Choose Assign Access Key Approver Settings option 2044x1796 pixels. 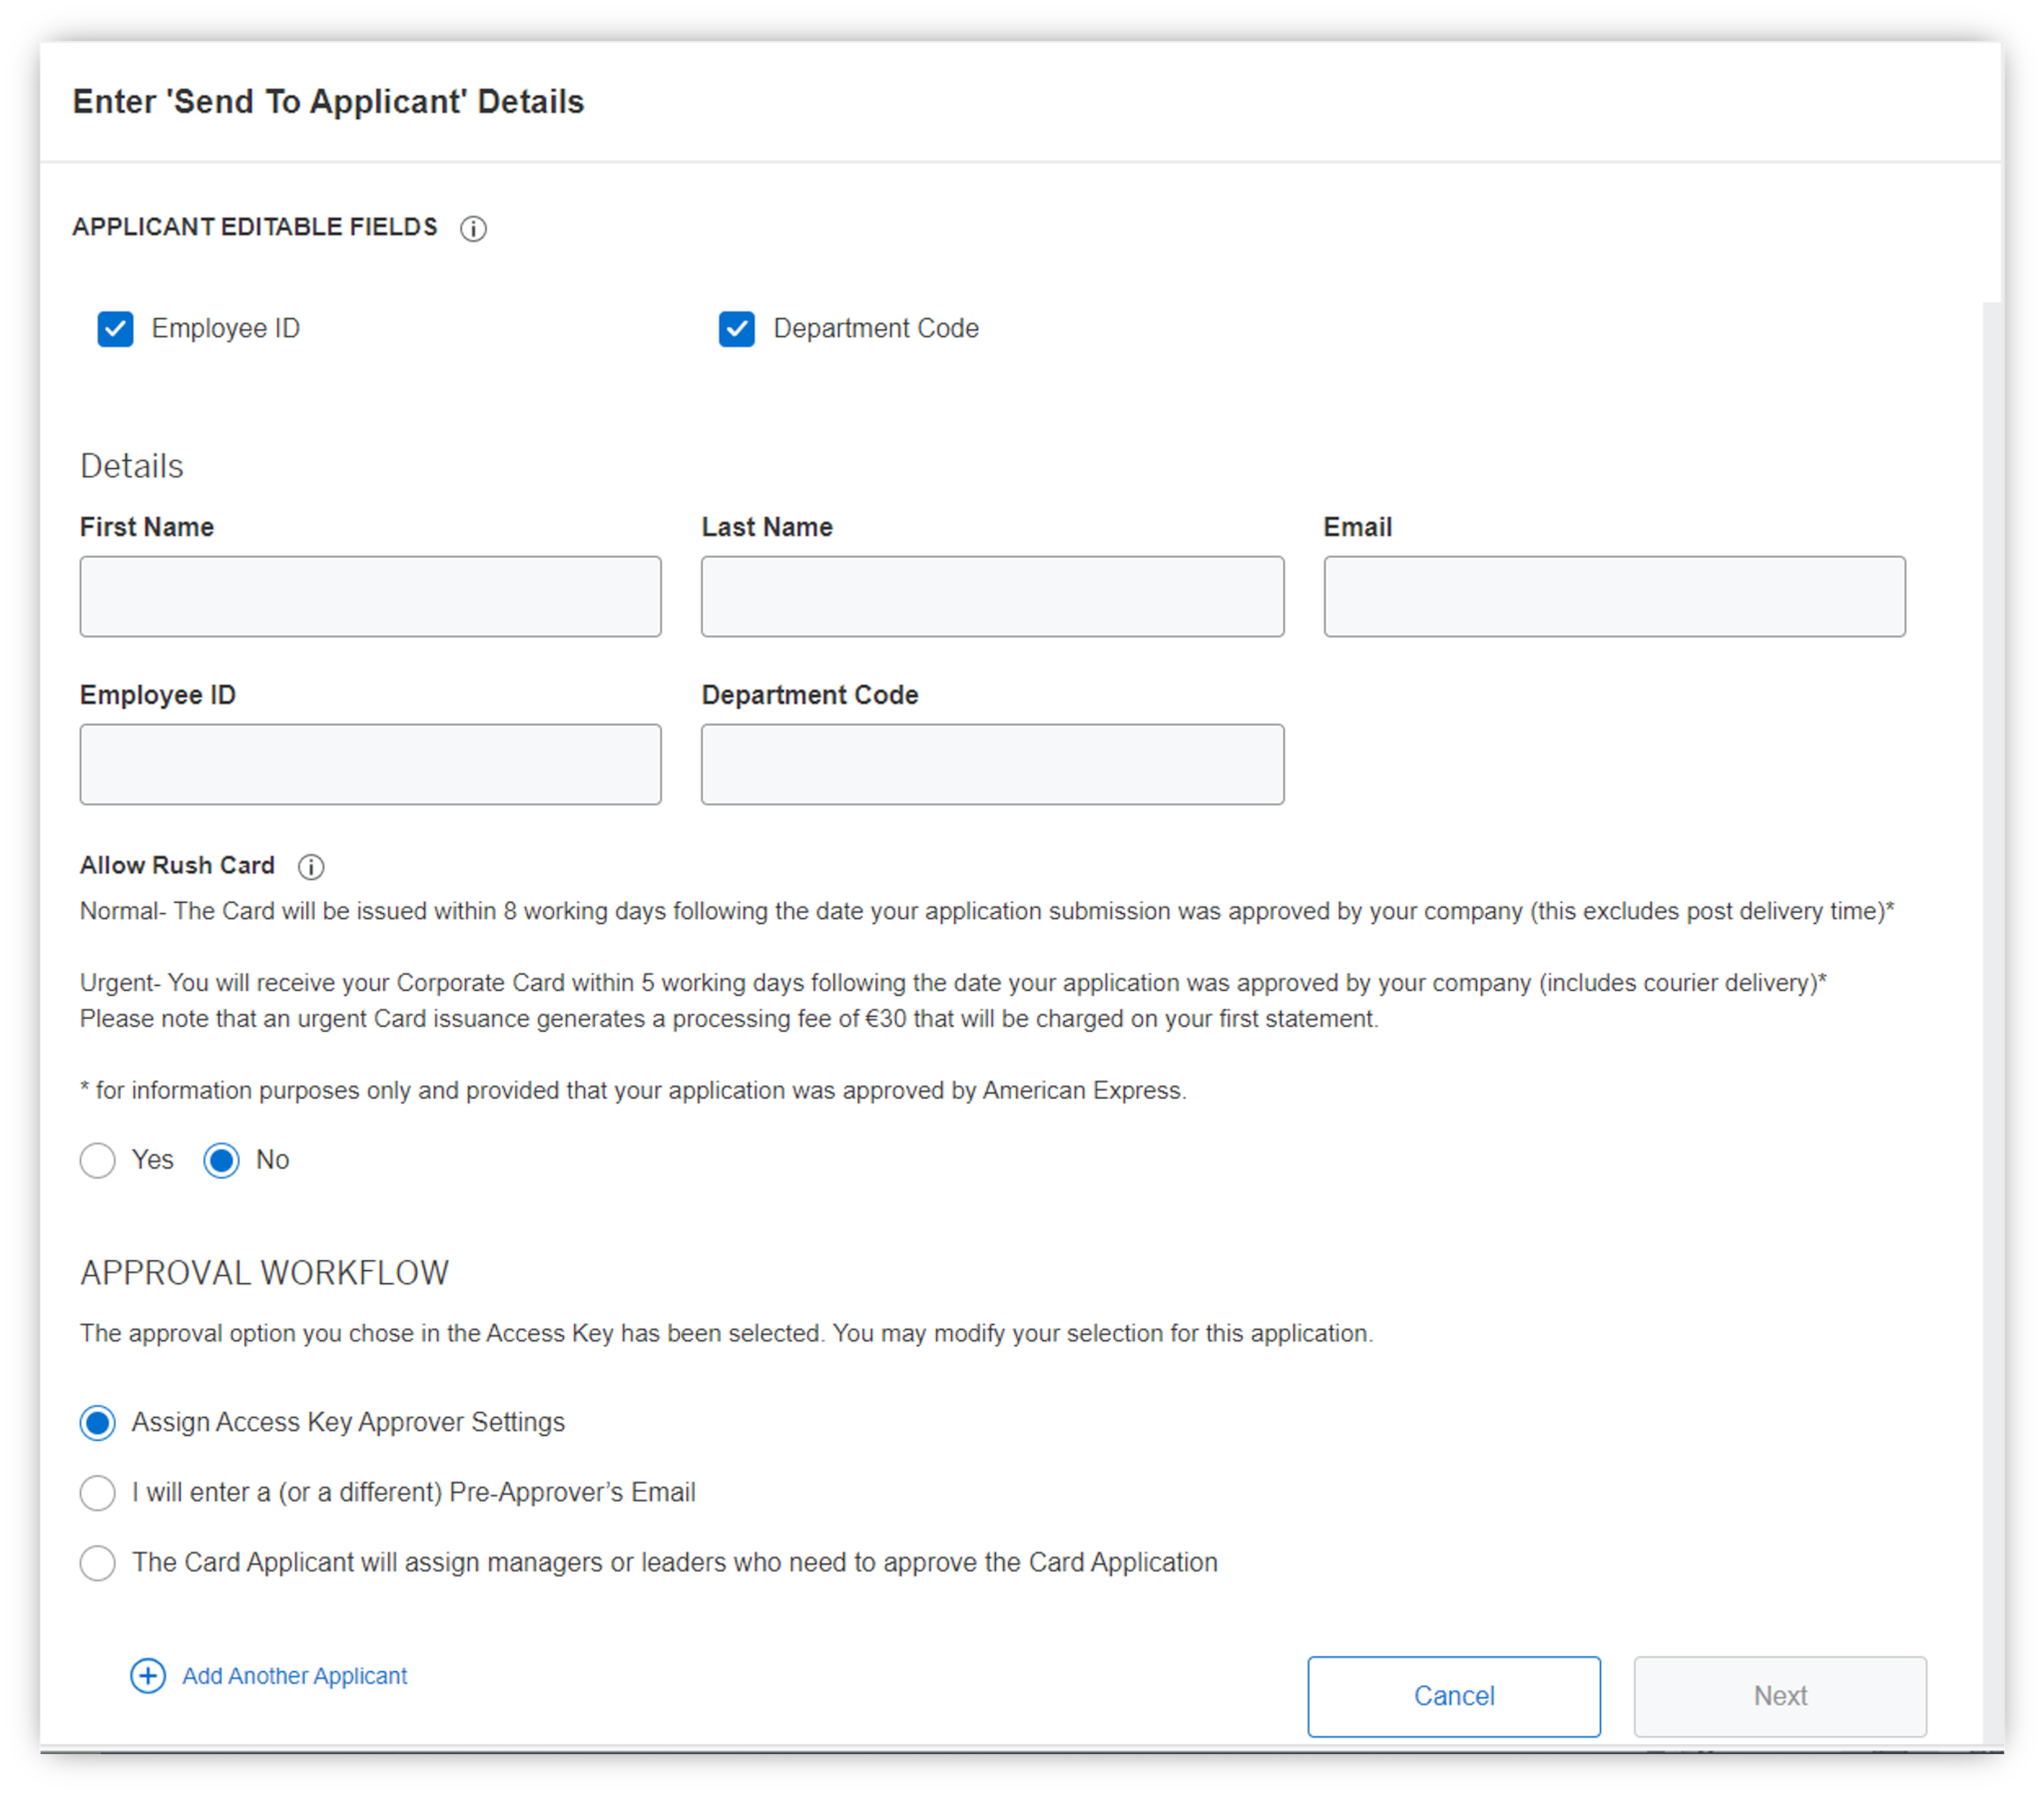pos(98,1423)
